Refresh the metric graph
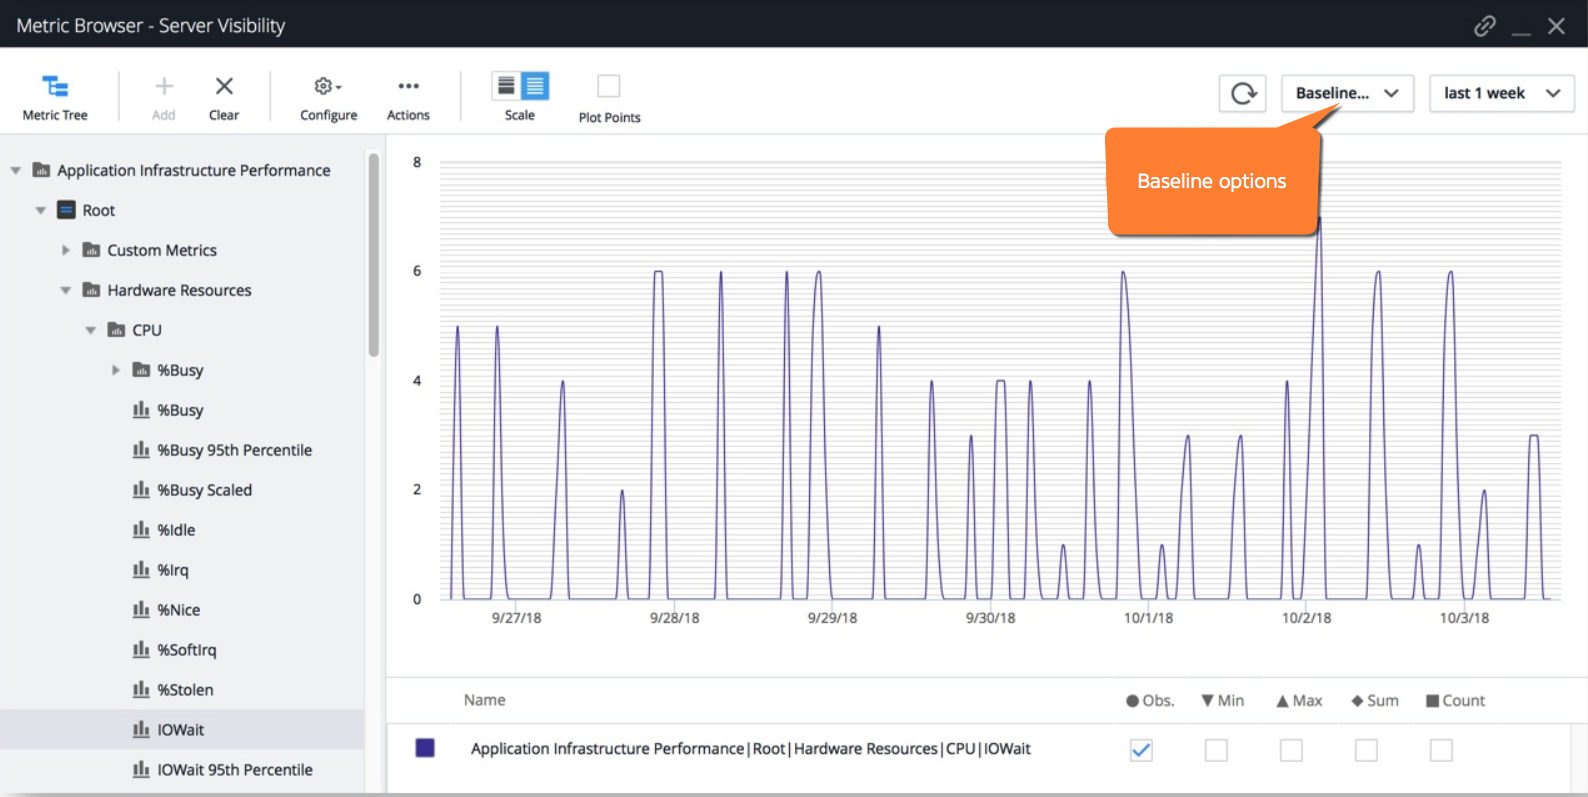Screen dimensions: 1588x797 (x=1243, y=93)
